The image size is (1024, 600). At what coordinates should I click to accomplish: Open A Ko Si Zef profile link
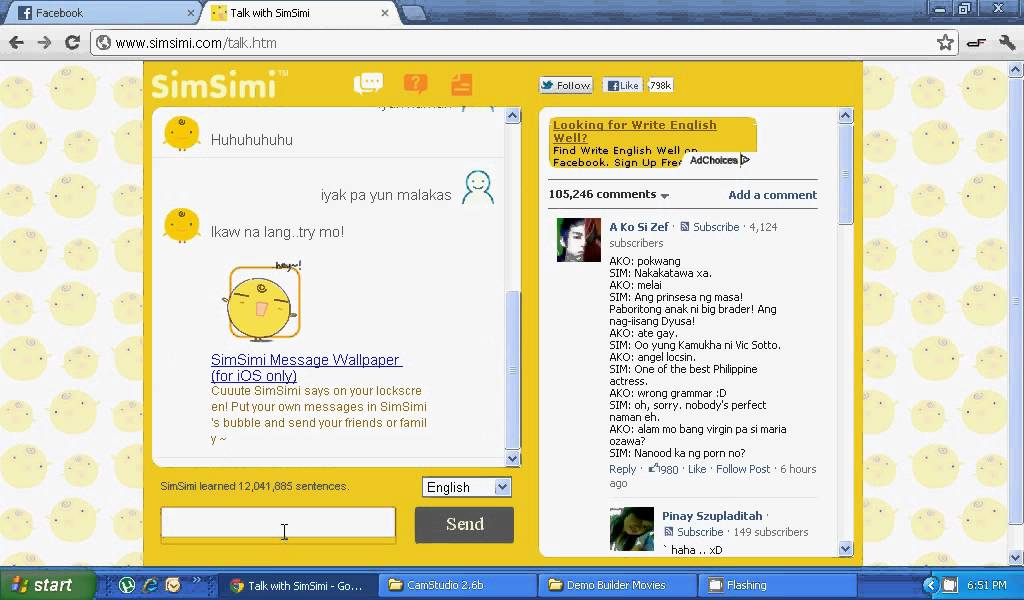[639, 227]
